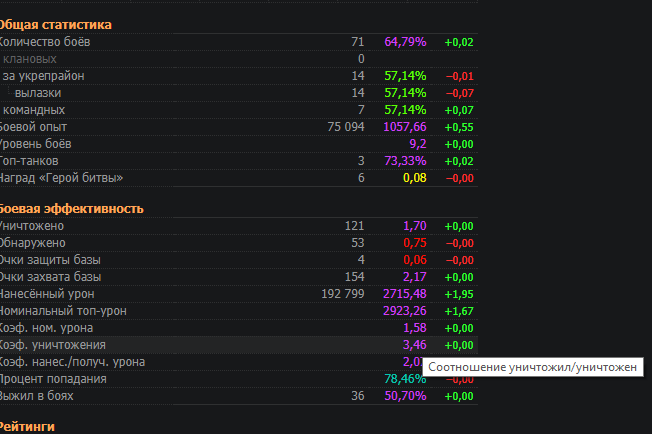
Task: Click the «за укрепрайон» row label
Action: (x=43, y=76)
